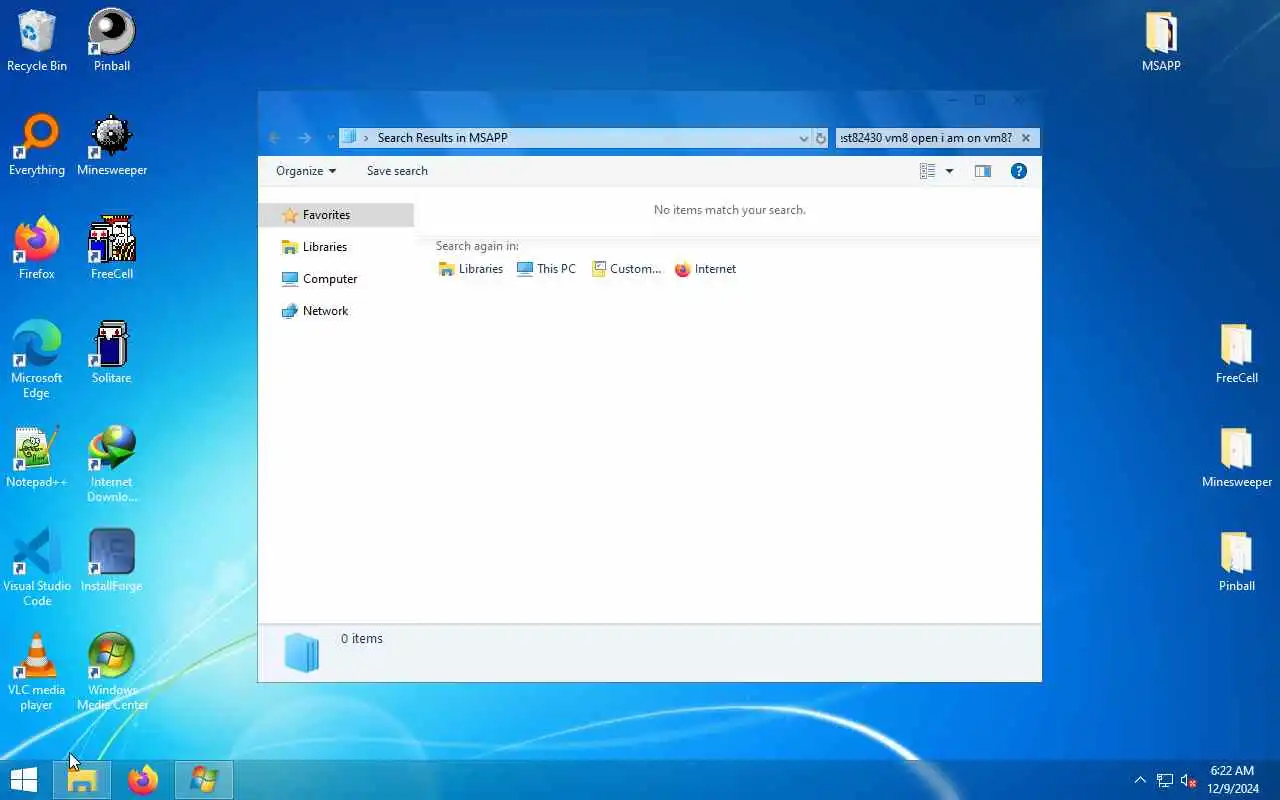Open the view options dropdown arrow
The image size is (1280, 800).
click(949, 171)
